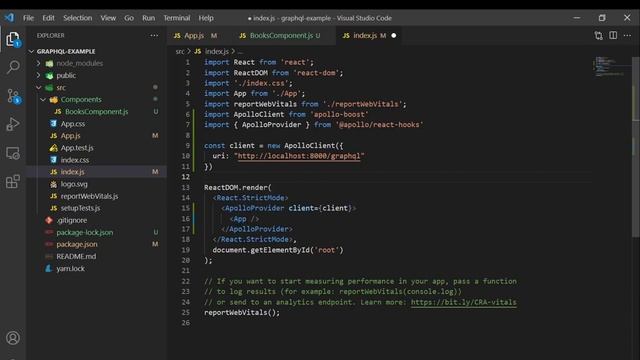Expand the public folder
This screenshot has height=360, width=640.
pyautogui.click(x=38, y=76)
